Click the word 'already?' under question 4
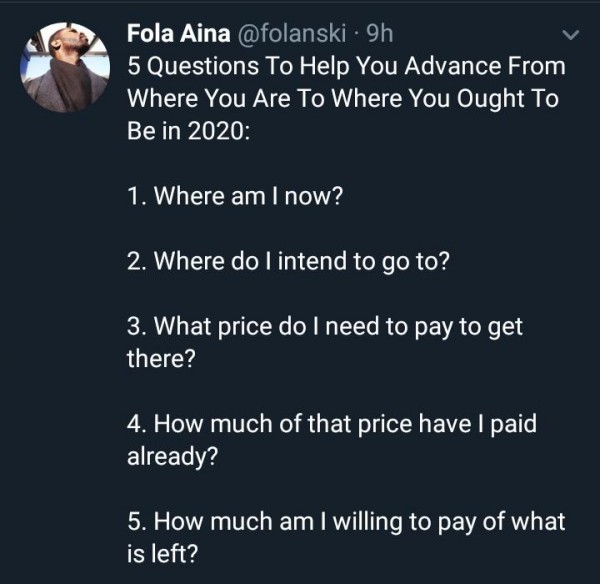600x584 pixels. [172, 457]
